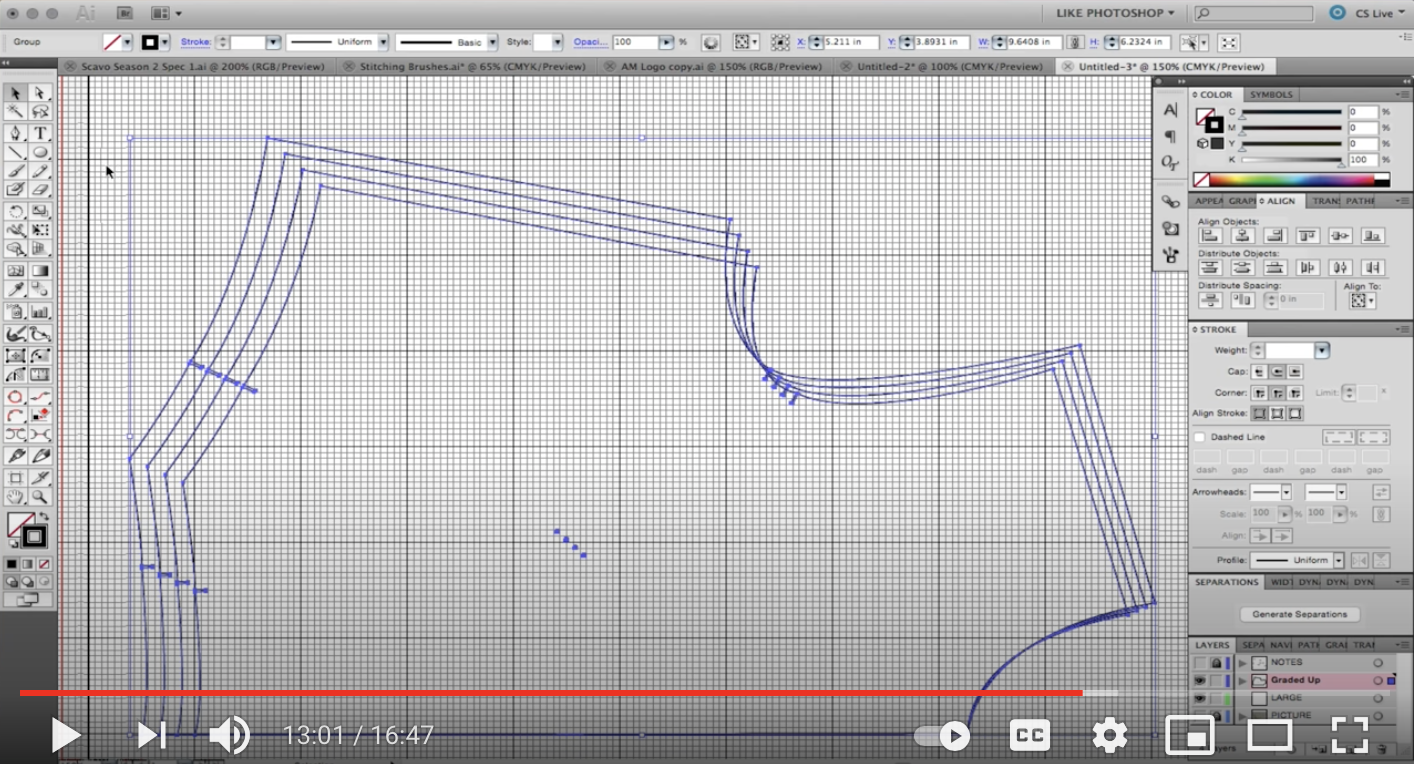Open the Paragraph panel icon in dock
Viewport: 1414px width, 764px height.
point(1170,137)
